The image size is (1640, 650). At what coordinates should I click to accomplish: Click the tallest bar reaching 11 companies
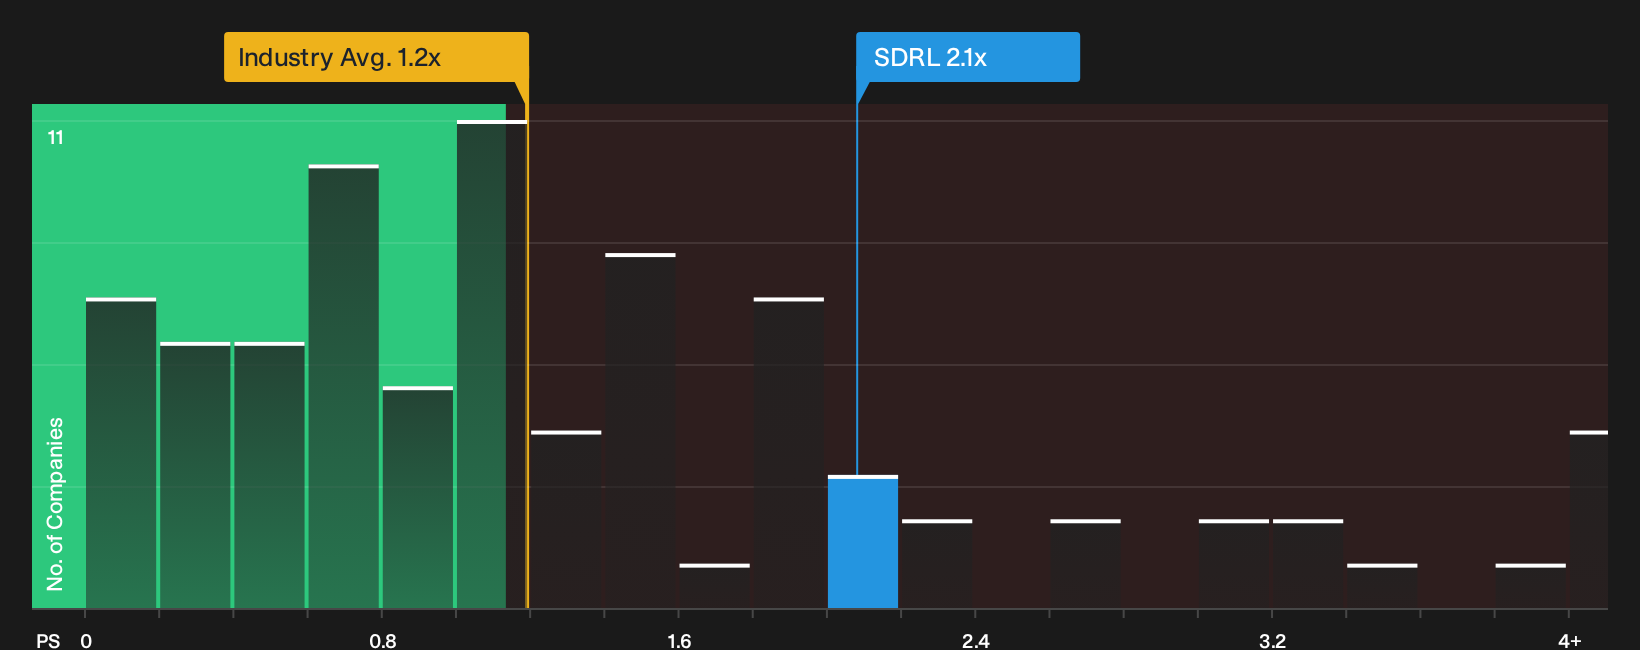coord(492,364)
